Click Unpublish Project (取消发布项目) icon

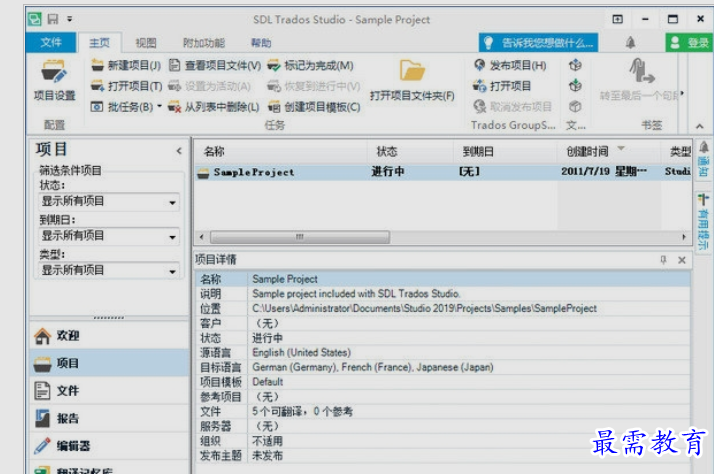pyautogui.click(x=479, y=107)
